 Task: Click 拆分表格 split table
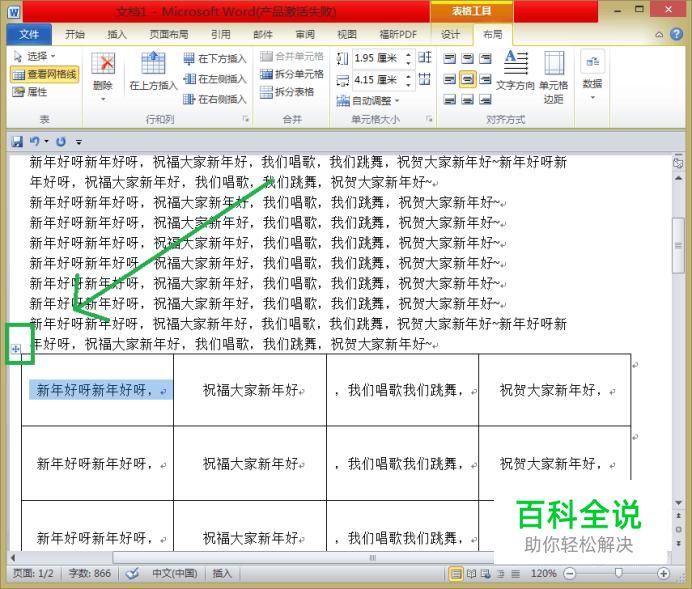287,92
